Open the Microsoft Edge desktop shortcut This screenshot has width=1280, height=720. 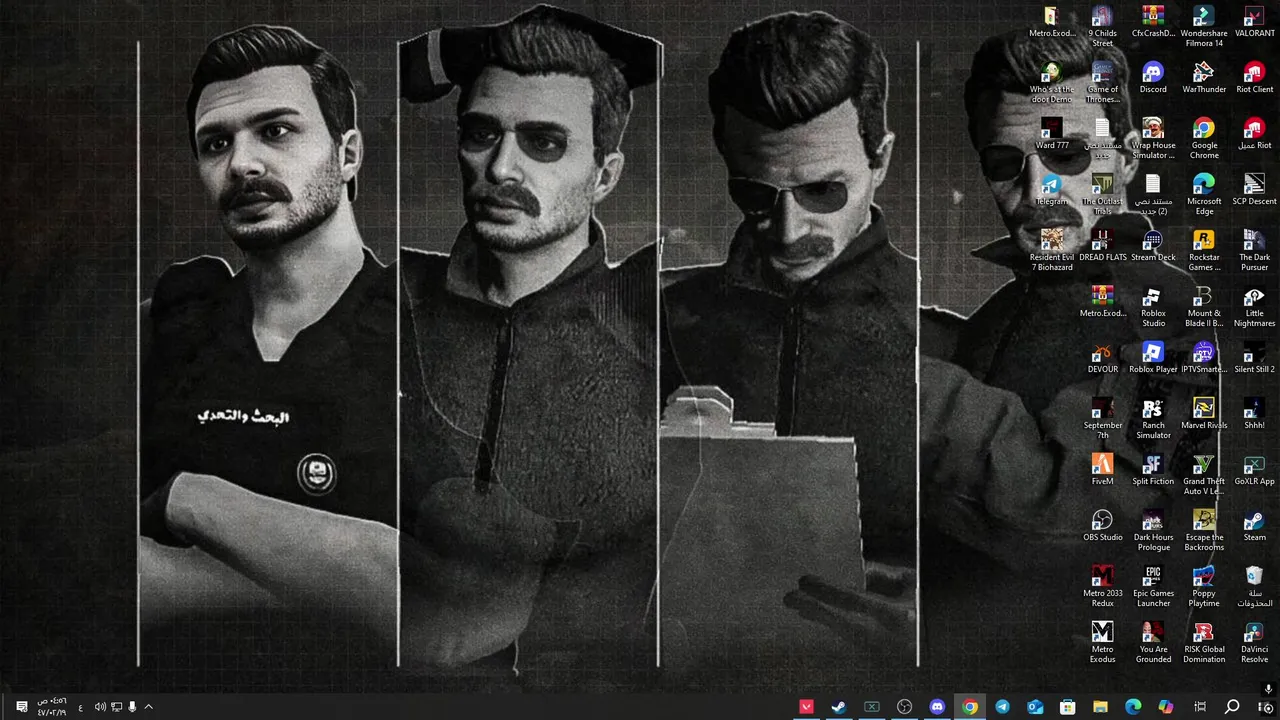point(1203,195)
